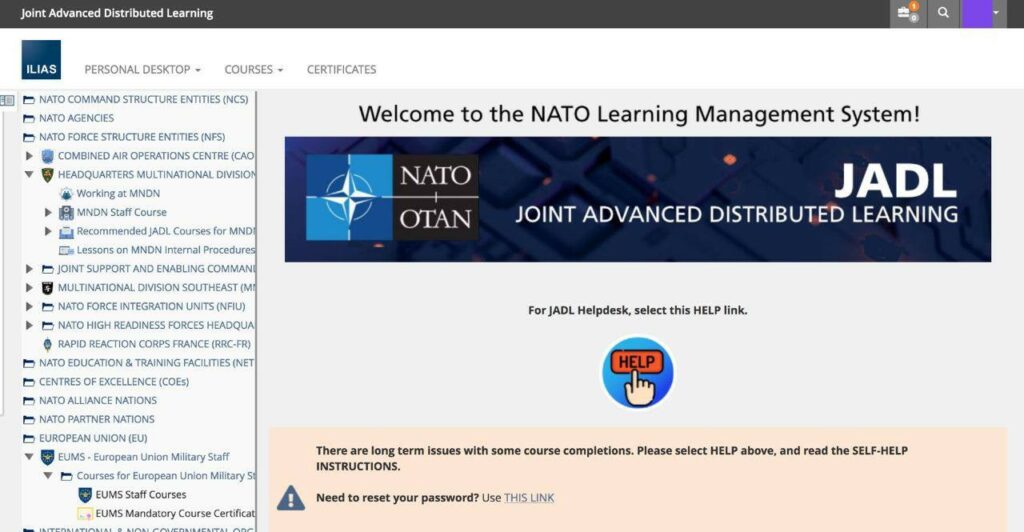Click the purple user avatar swatch
Viewport: 1024px width, 532px height.
[x=975, y=13]
